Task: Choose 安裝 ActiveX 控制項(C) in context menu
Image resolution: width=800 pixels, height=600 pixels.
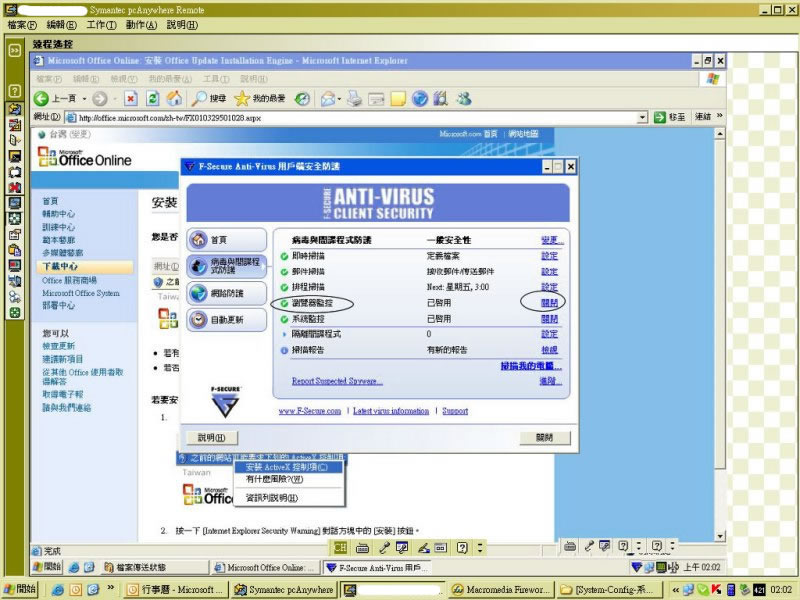Action: pos(288,467)
